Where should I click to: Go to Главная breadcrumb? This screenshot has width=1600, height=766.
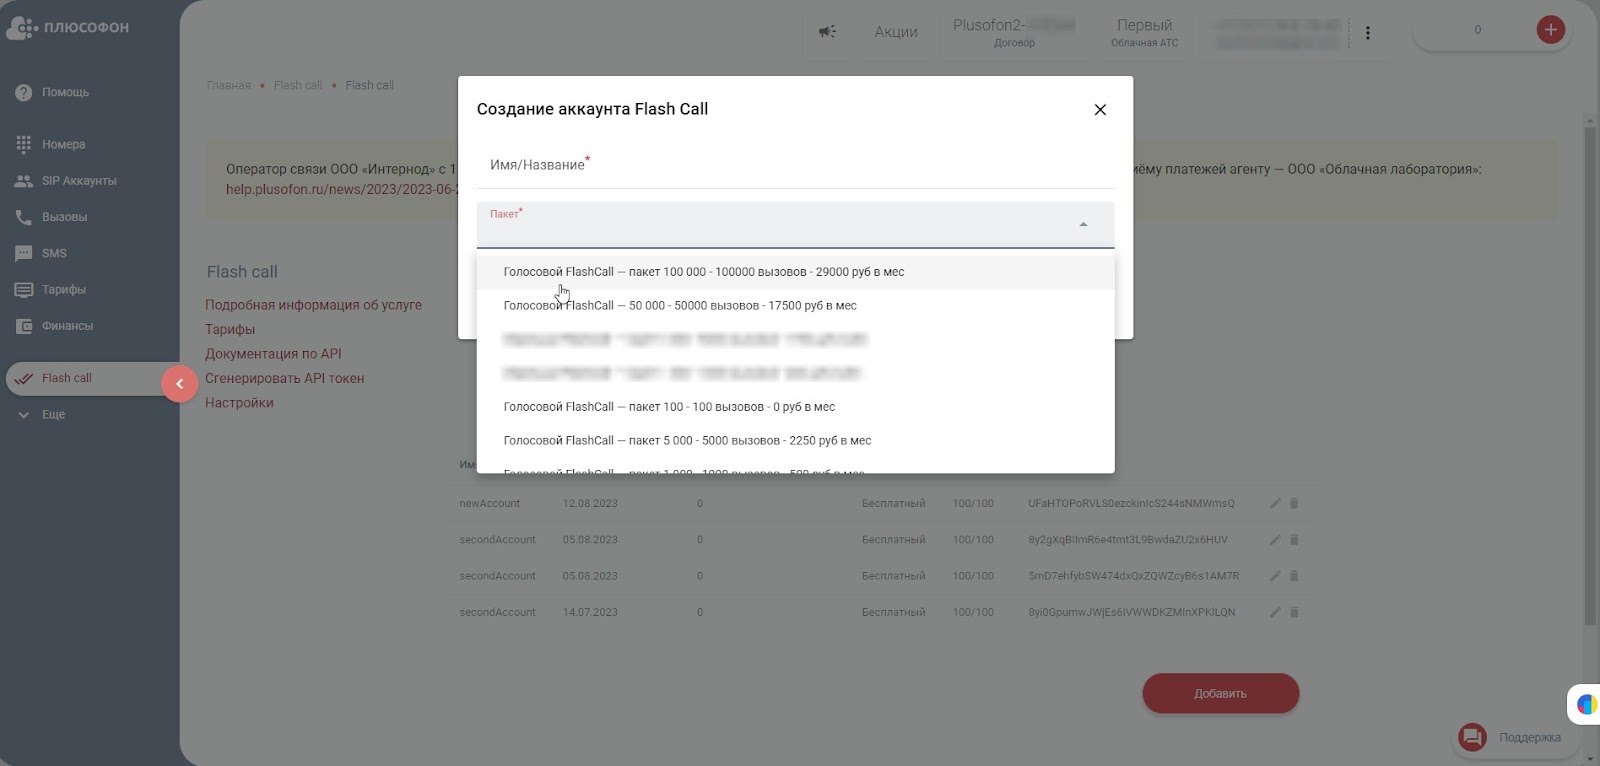(228, 85)
